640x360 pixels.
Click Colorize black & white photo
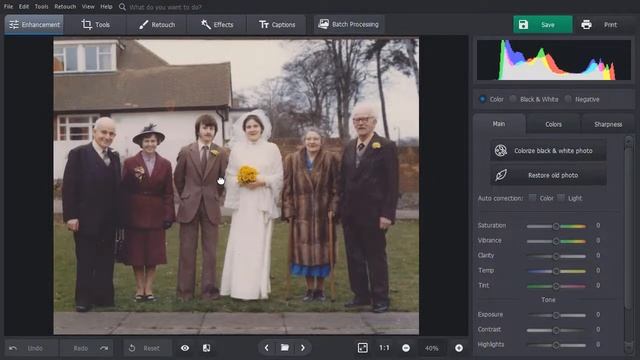pos(548,151)
